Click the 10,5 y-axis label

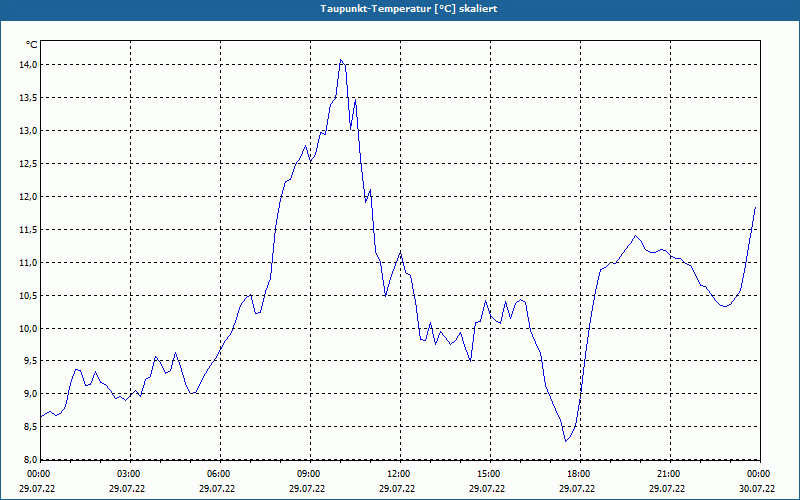point(29,295)
